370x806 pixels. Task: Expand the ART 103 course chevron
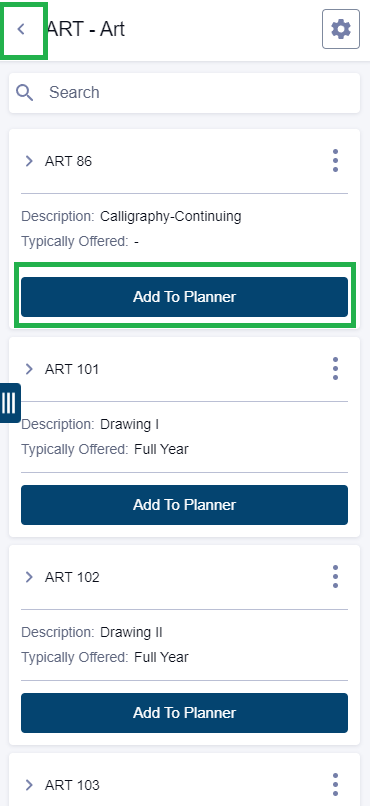point(29,785)
